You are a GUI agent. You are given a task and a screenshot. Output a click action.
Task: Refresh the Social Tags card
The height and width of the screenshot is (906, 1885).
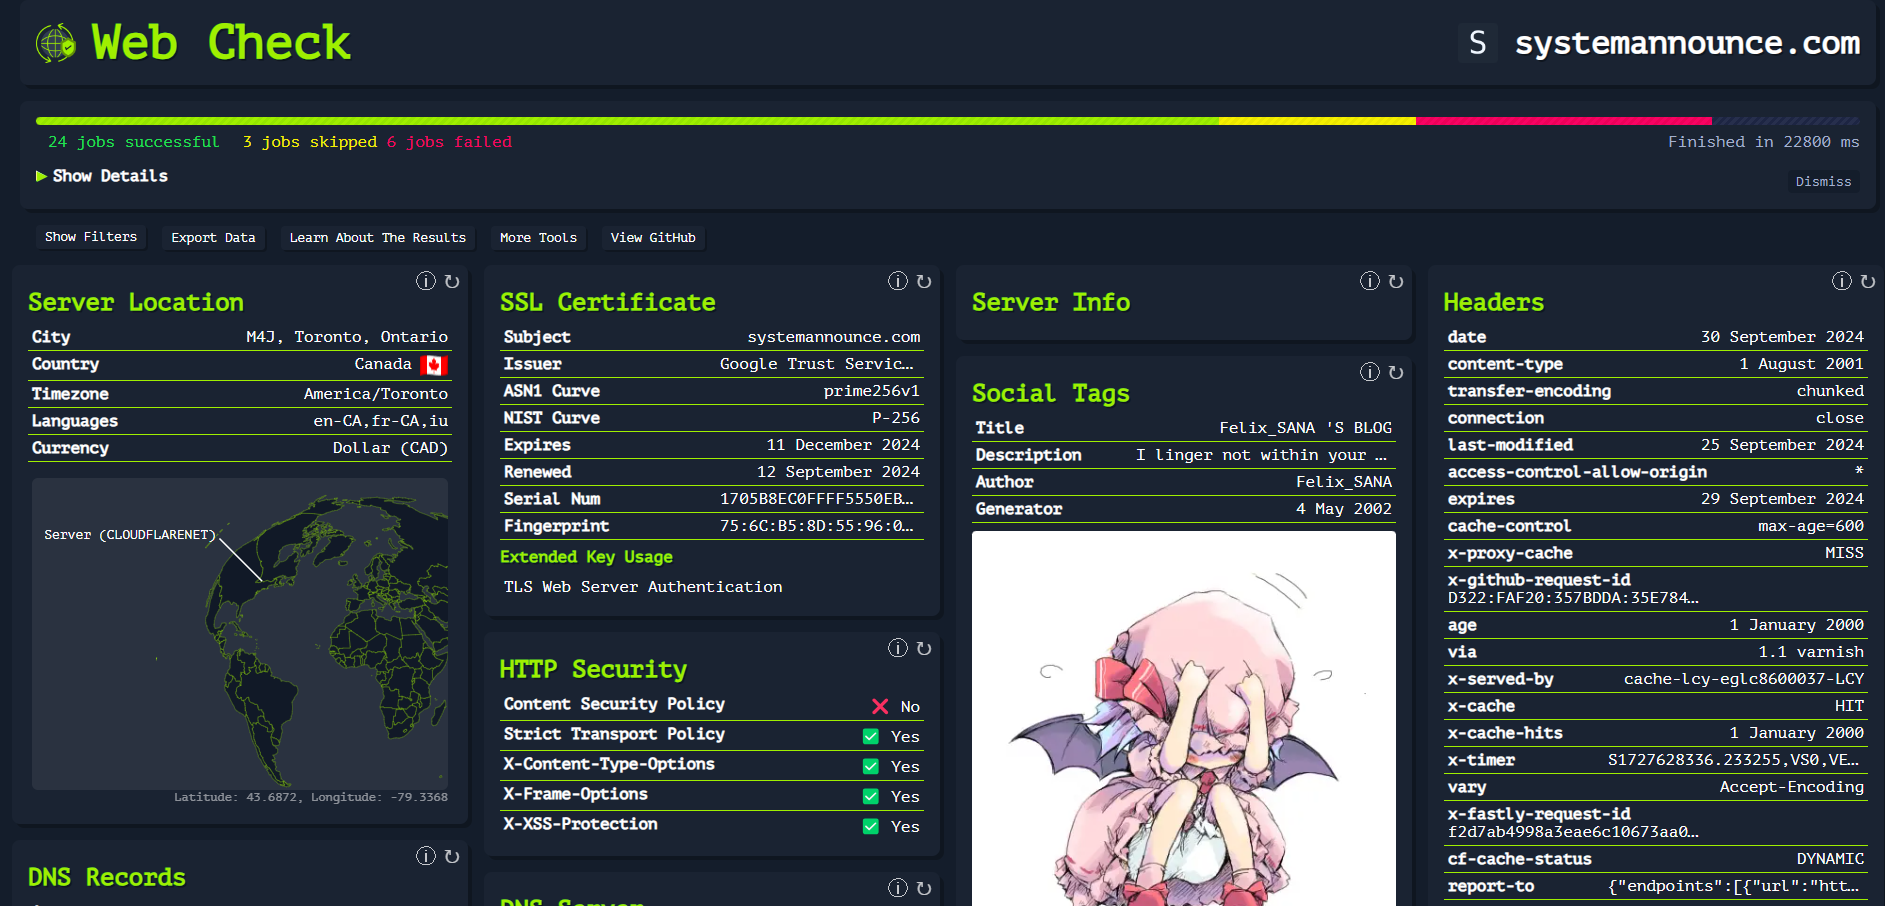[x=1396, y=372]
